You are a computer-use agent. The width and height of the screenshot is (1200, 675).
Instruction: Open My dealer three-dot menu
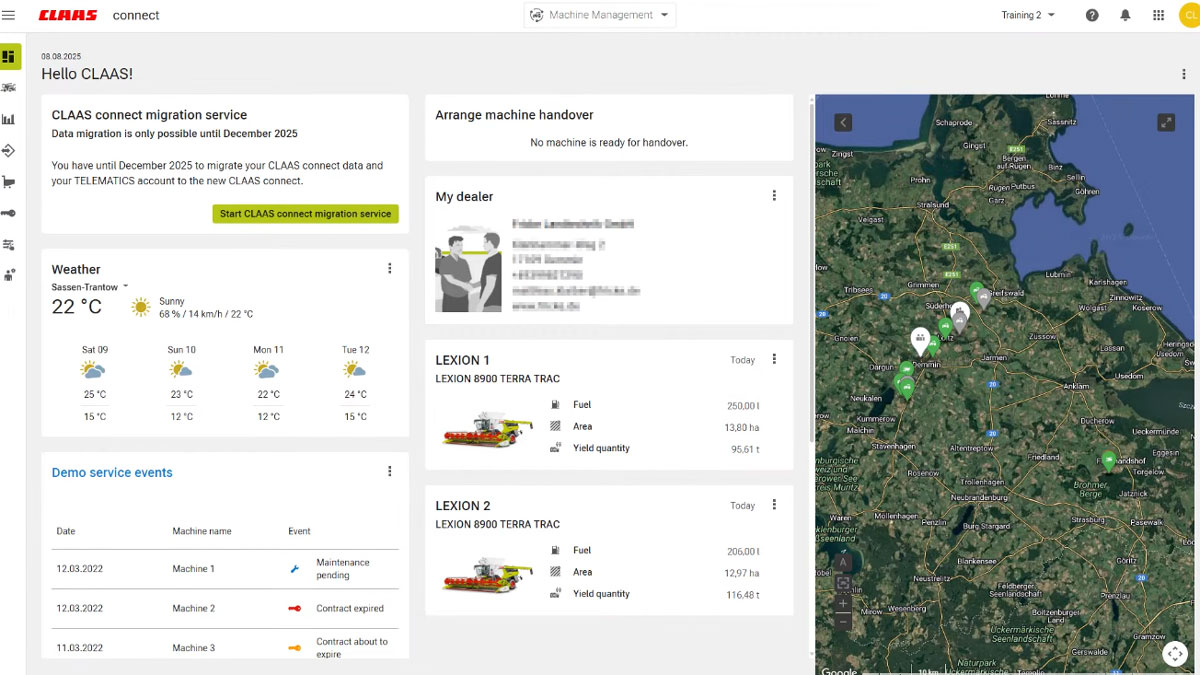pos(774,196)
